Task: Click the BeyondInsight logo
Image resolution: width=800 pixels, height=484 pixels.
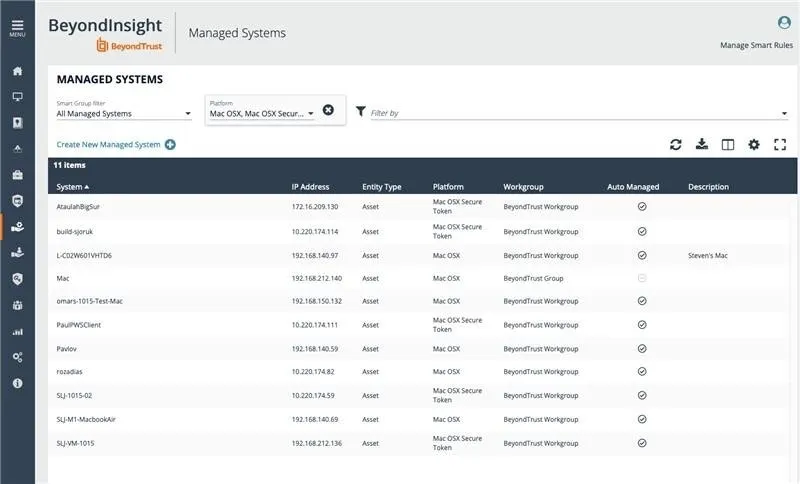Action: tap(105, 34)
